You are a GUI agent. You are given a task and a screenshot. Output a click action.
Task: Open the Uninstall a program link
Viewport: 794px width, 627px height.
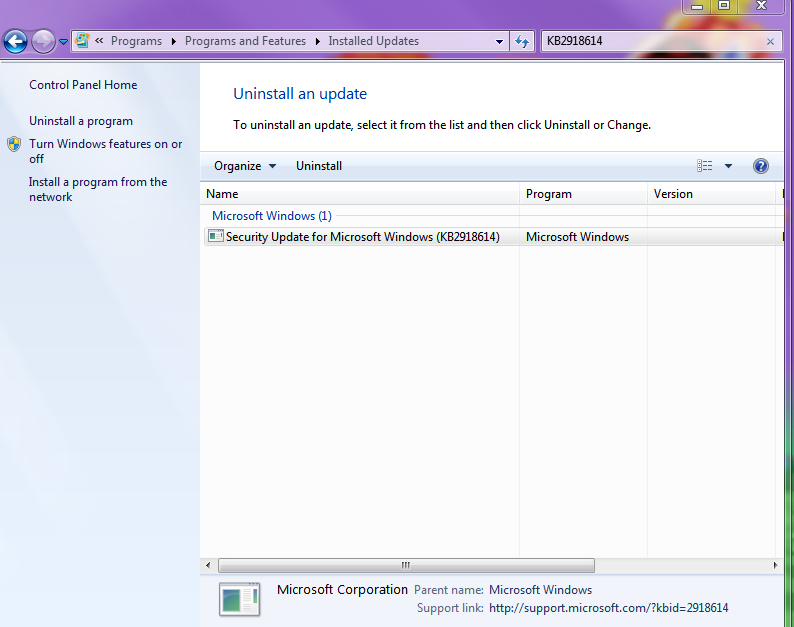[81, 121]
